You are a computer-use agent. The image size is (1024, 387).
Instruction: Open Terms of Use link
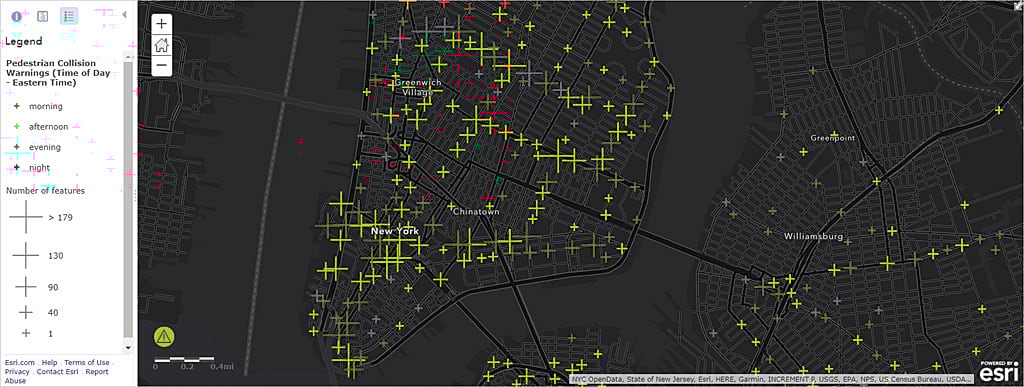[87, 362]
